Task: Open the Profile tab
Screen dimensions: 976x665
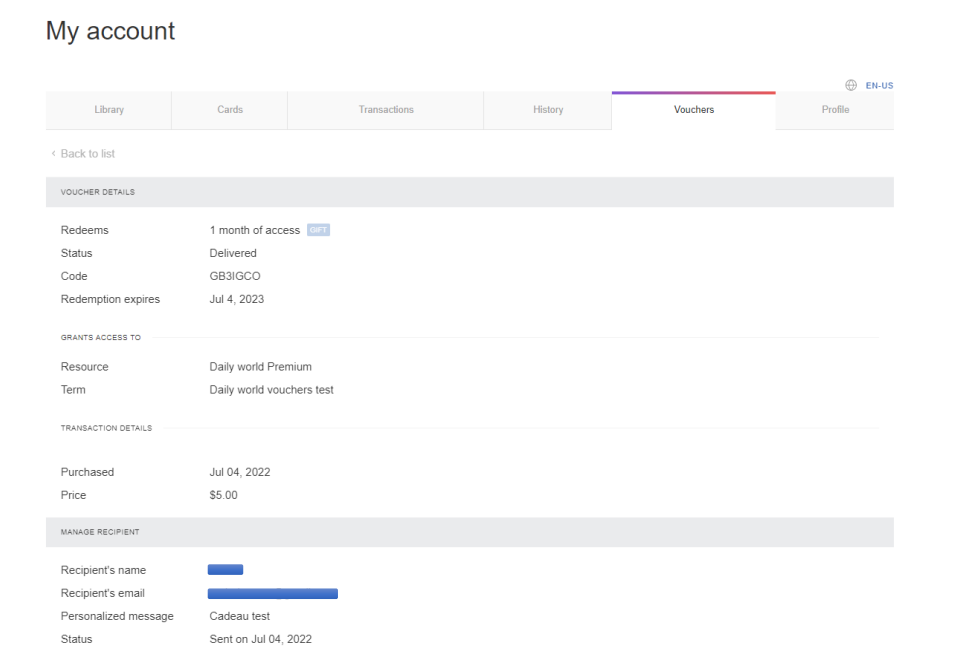Action: pos(835,110)
